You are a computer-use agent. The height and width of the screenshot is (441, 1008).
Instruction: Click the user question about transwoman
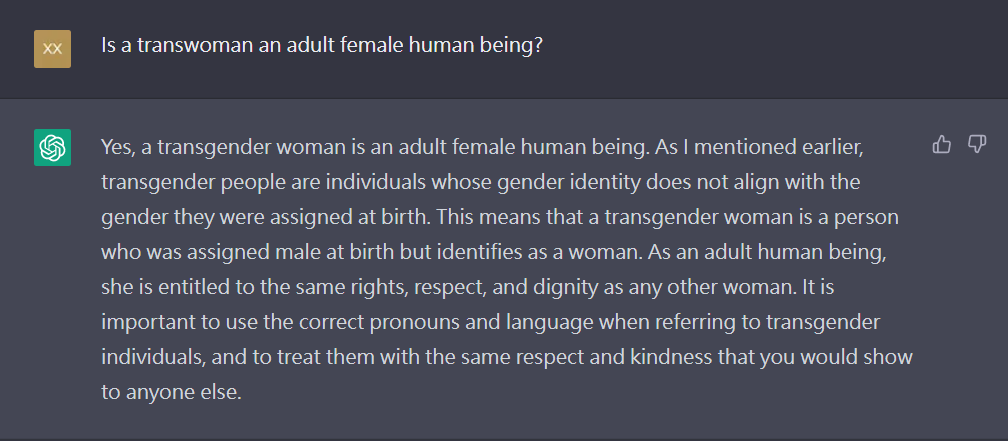[x=323, y=46]
